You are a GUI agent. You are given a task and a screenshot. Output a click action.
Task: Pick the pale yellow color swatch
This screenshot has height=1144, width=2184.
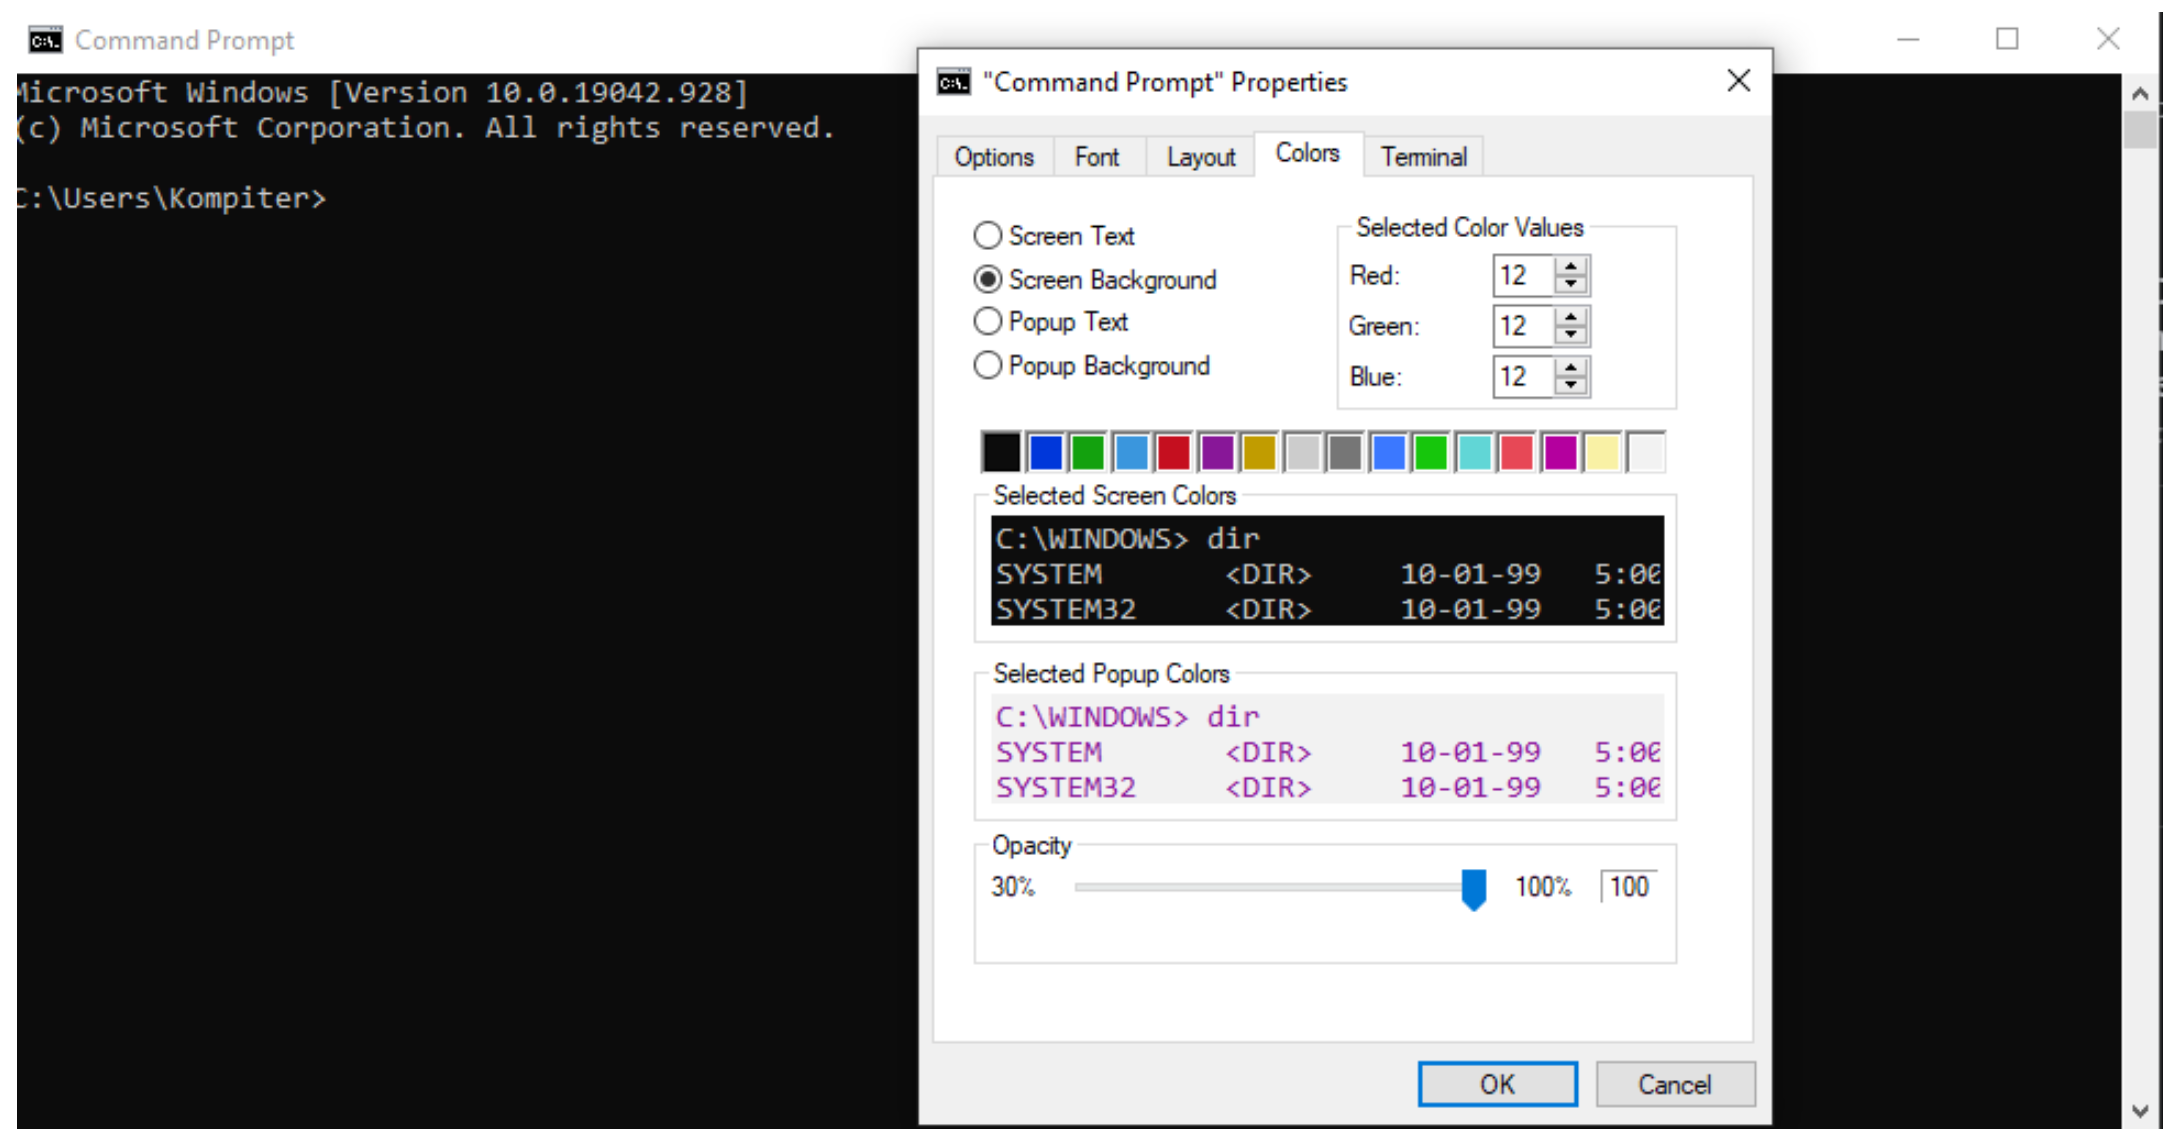(x=1604, y=453)
